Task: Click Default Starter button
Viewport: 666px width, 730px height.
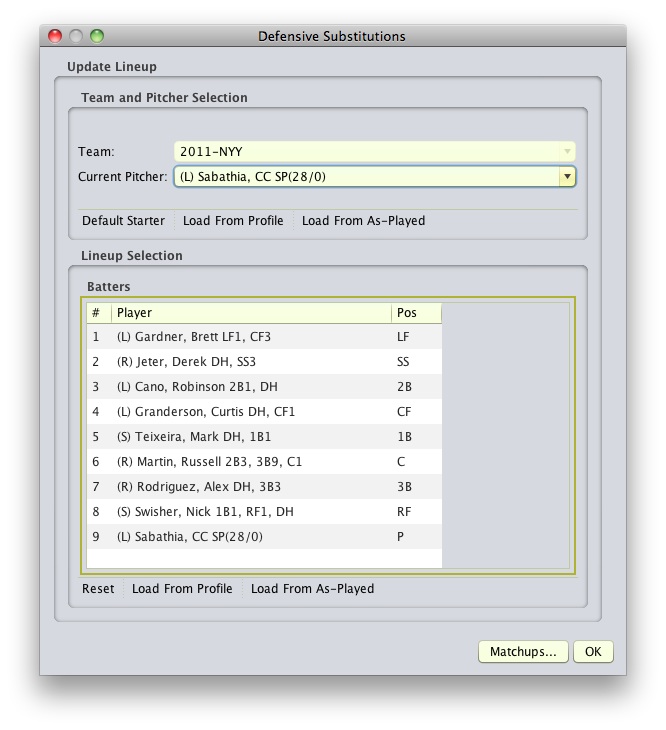Action: 123,221
